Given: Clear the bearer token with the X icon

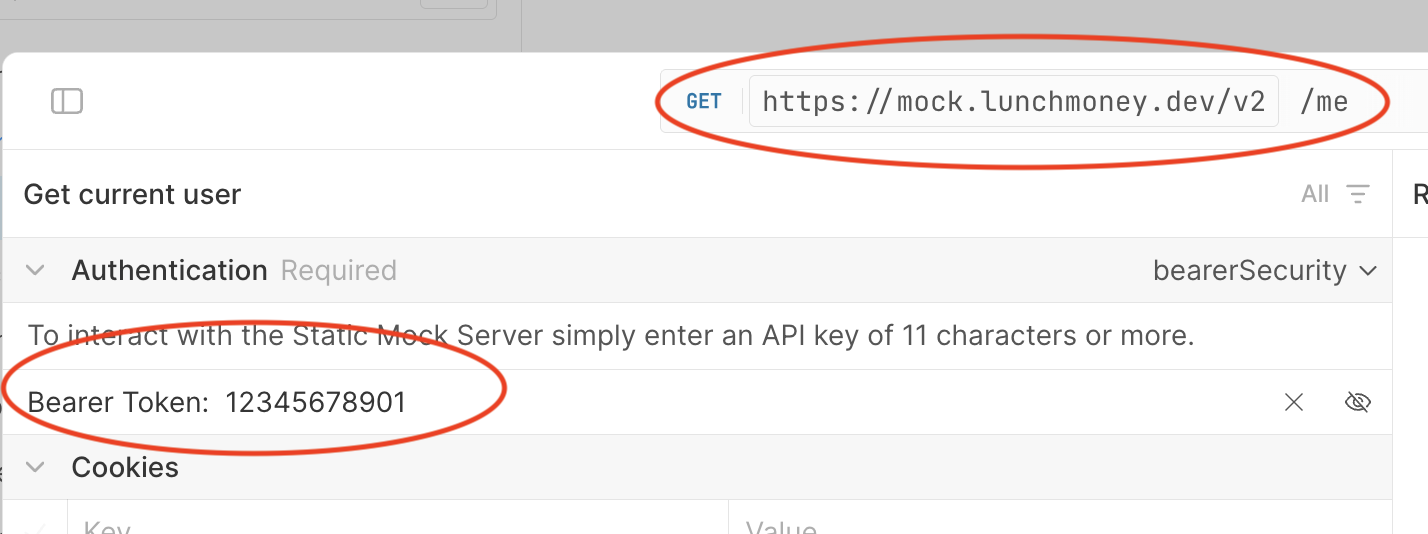Looking at the screenshot, I should 1294,402.
